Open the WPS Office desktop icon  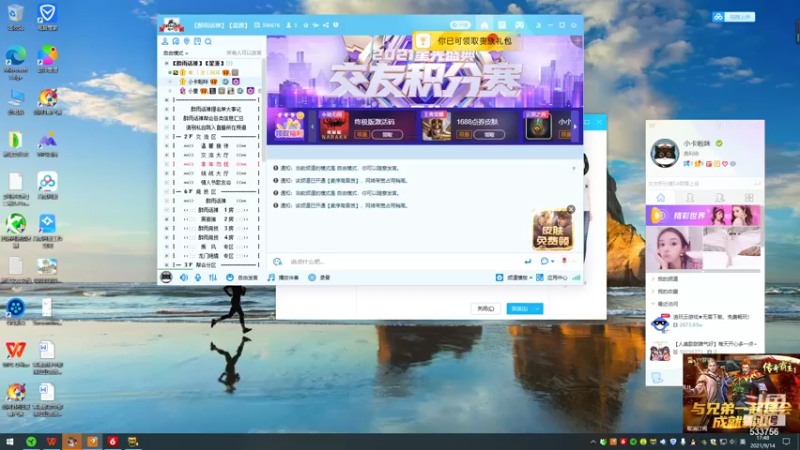(16, 355)
